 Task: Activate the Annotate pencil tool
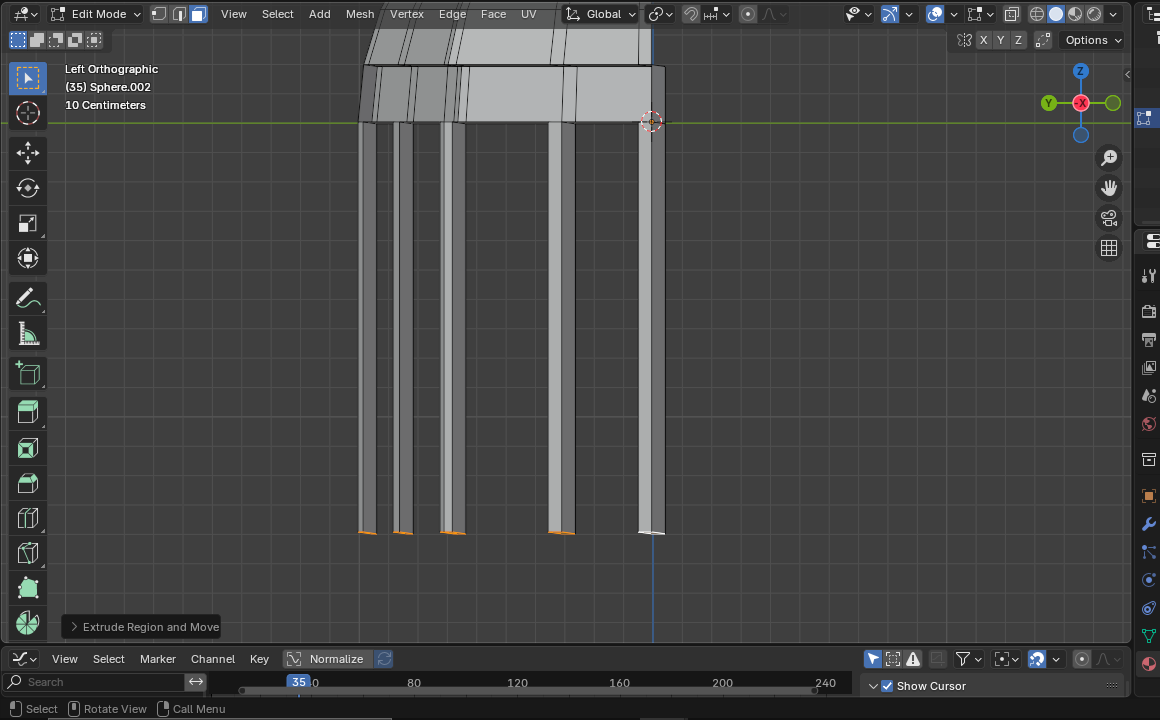point(27,299)
